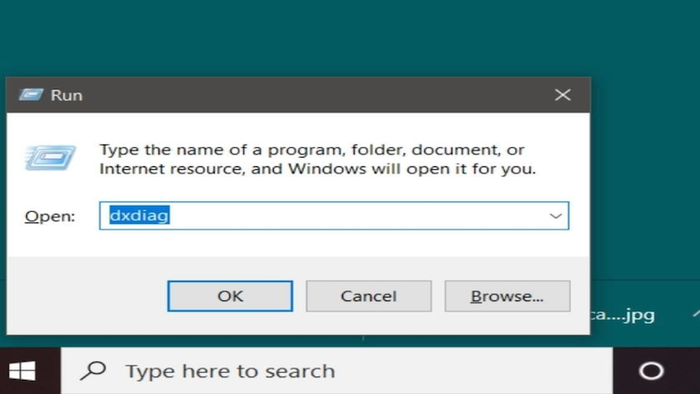Click the large Run icon inside the dialog

[x=50, y=158]
